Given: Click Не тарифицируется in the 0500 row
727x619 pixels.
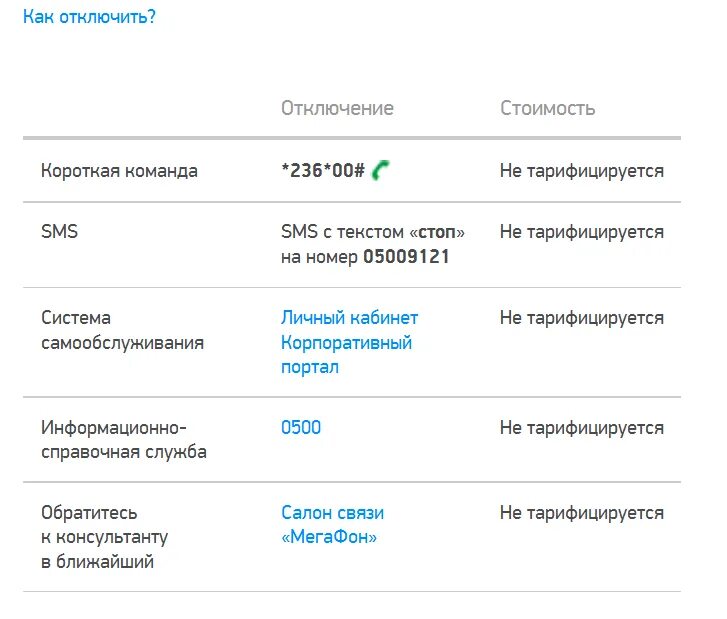Looking at the screenshot, I should click(582, 428).
